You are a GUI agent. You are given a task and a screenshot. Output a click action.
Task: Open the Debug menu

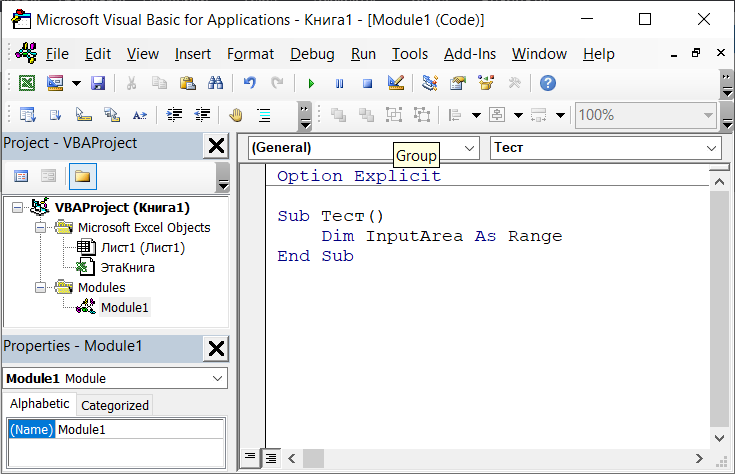[x=312, y=54]
